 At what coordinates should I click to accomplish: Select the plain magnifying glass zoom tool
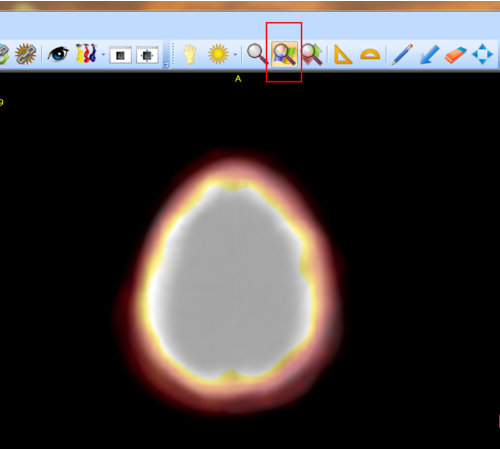(257, 54)
